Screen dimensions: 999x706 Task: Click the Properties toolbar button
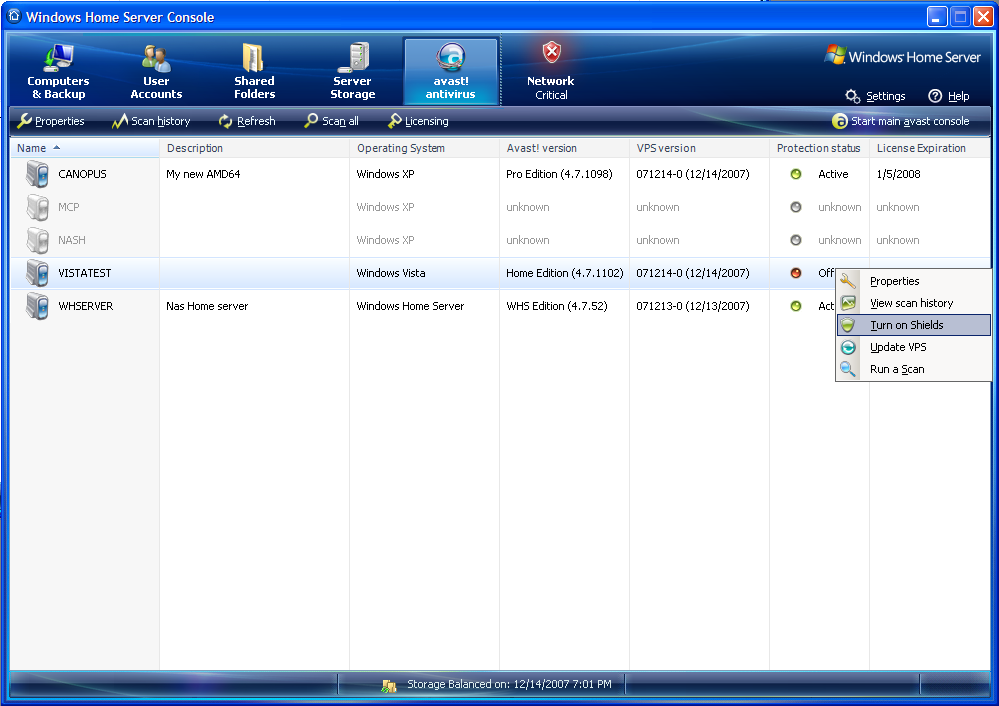(x=51, y=121)
